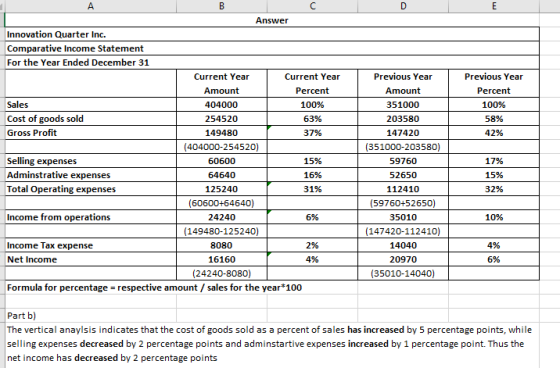This screenshot has width=560, height=368.
Task: Select the 63% cell
Action: coord(312,118)
